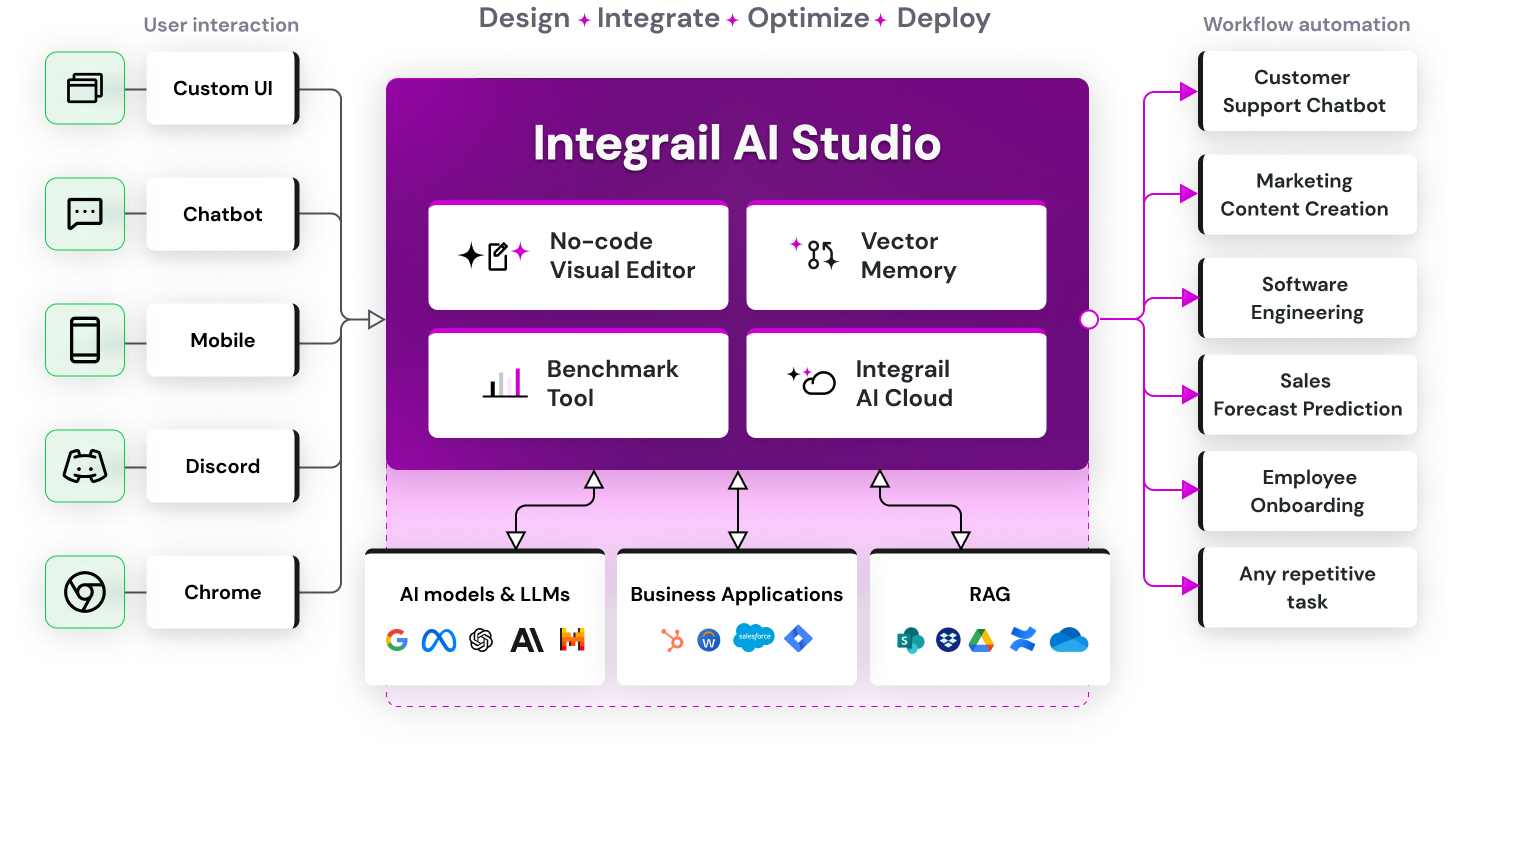Click the Workday logo

tap(709, 640)
